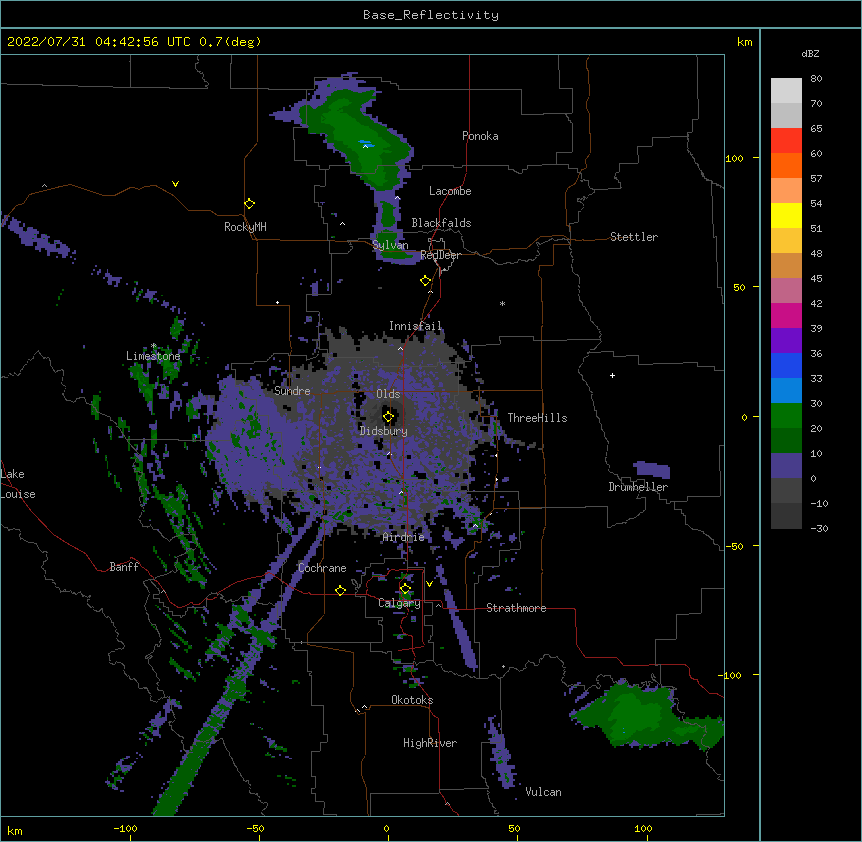Screen dimensions: 862x842
Task: Click the 100 tick on right axis
Action: (x=734, y=158)
